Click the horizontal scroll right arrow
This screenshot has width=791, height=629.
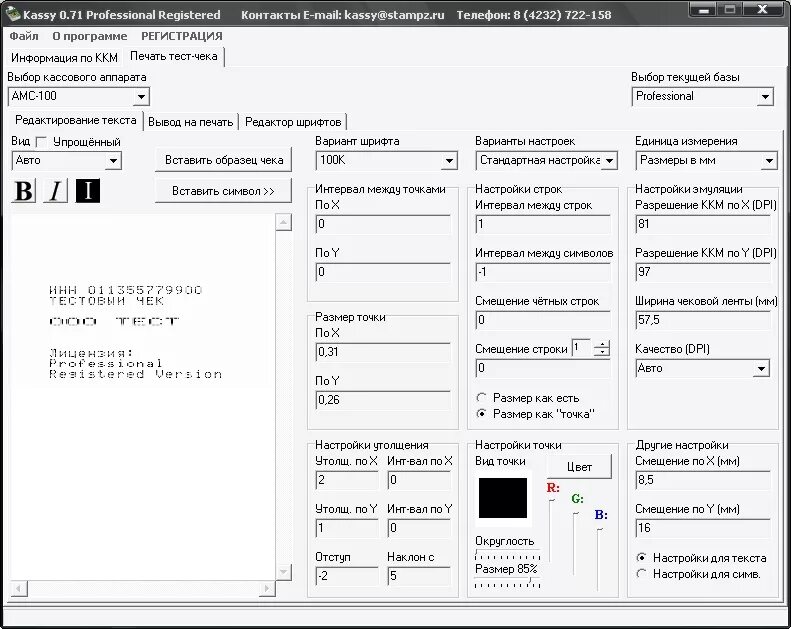tap(267, 589)
